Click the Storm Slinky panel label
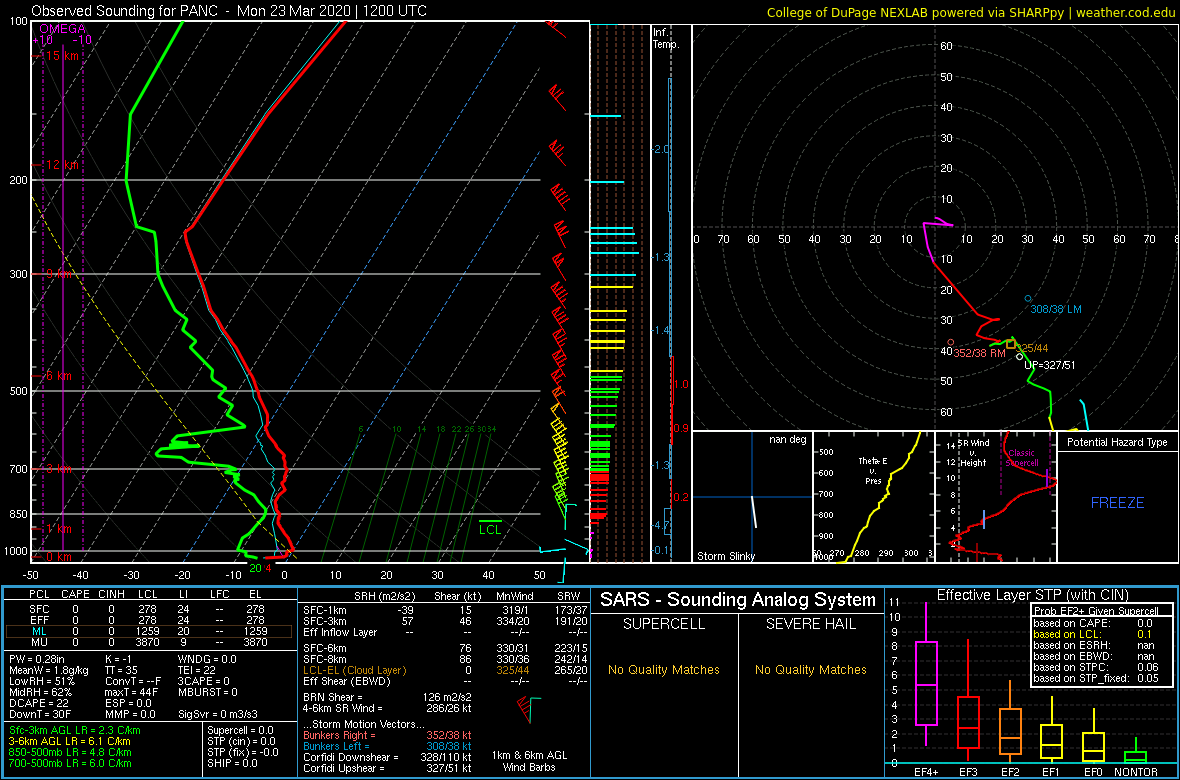Image resolution: width=1180 pixels, height=780 pixels. point(725,556)
